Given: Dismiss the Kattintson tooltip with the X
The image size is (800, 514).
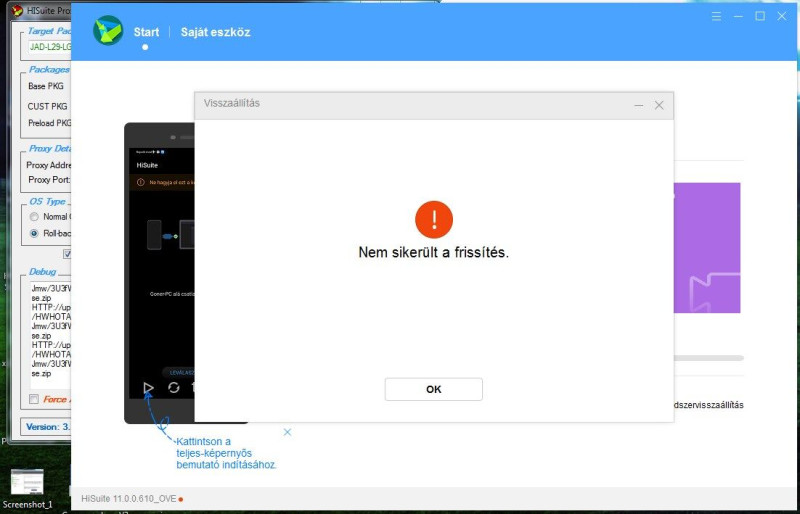Looking at the screenshot, I should coord(287,432).
